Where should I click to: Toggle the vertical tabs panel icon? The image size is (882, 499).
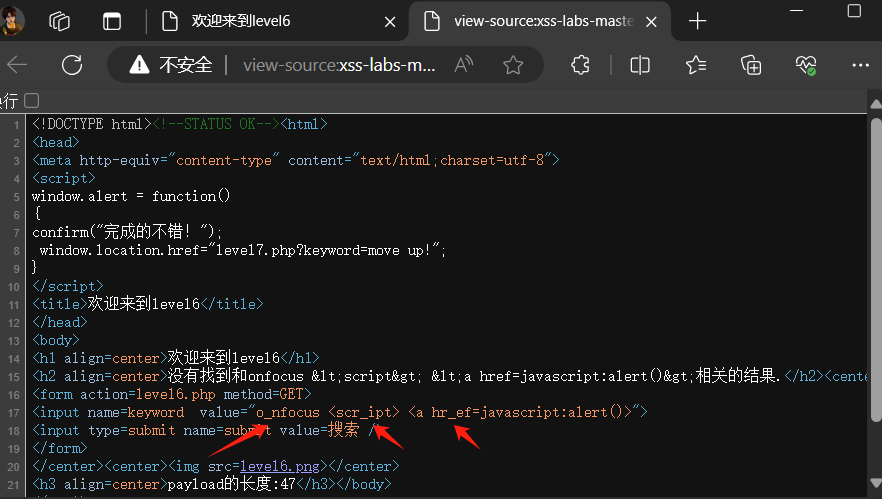point(111,21)
